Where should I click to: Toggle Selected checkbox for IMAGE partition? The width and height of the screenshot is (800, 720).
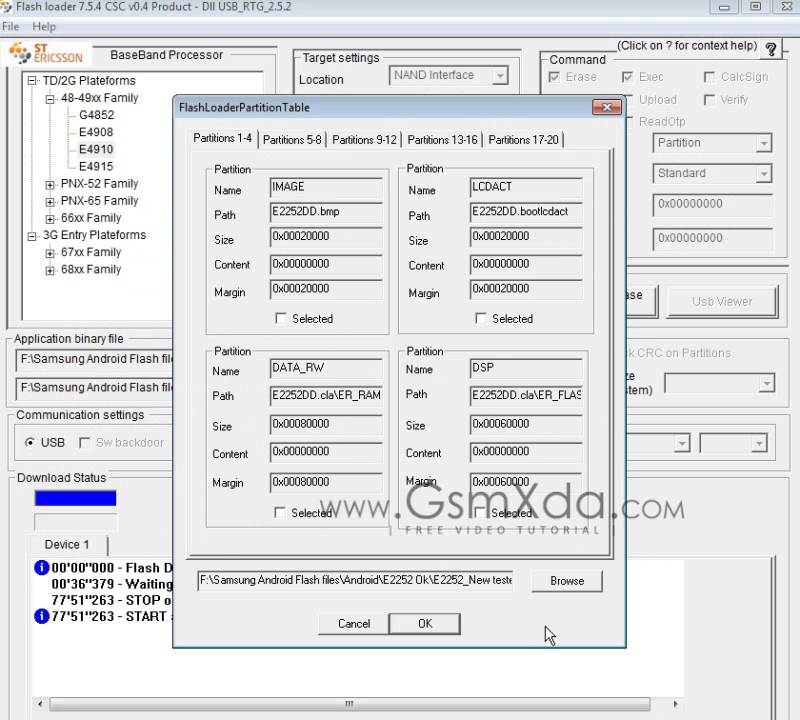click(280, 318)
